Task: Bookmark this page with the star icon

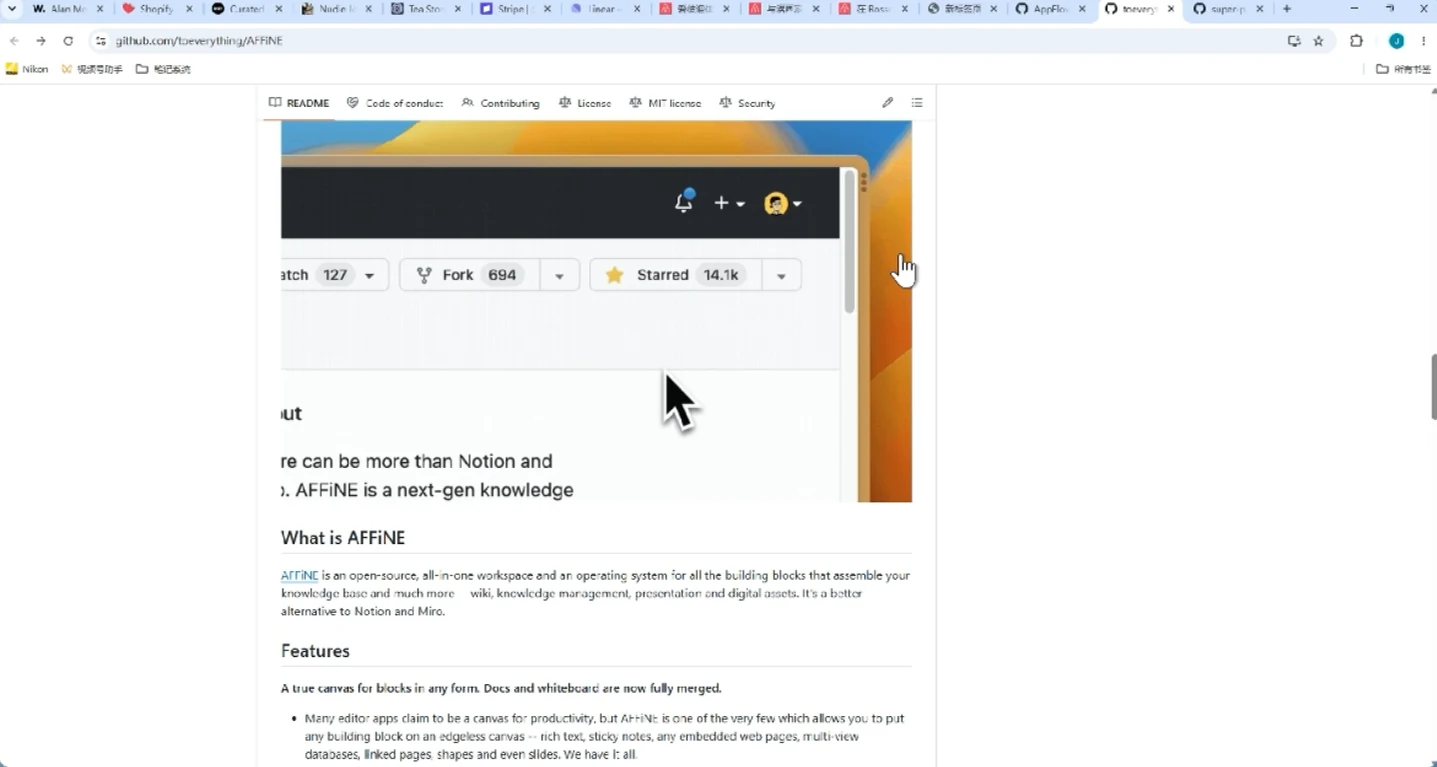Action: click(x=1318, y=41)
